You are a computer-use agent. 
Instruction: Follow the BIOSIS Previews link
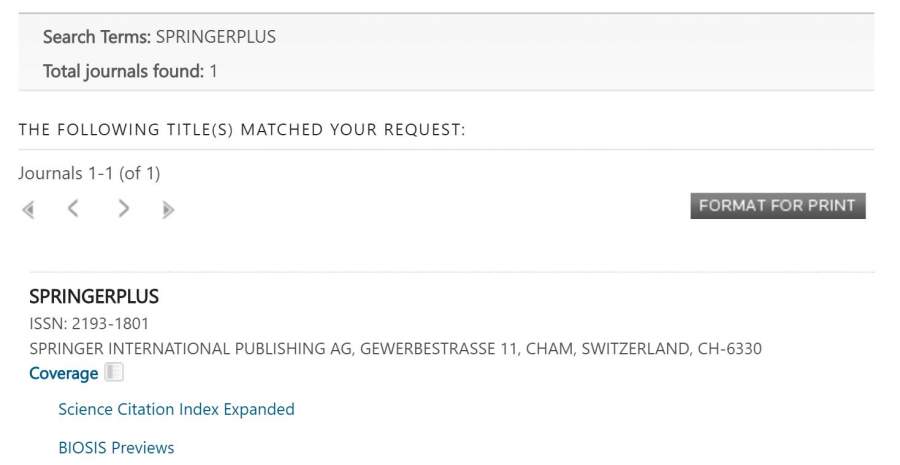(x=116, y=447)
